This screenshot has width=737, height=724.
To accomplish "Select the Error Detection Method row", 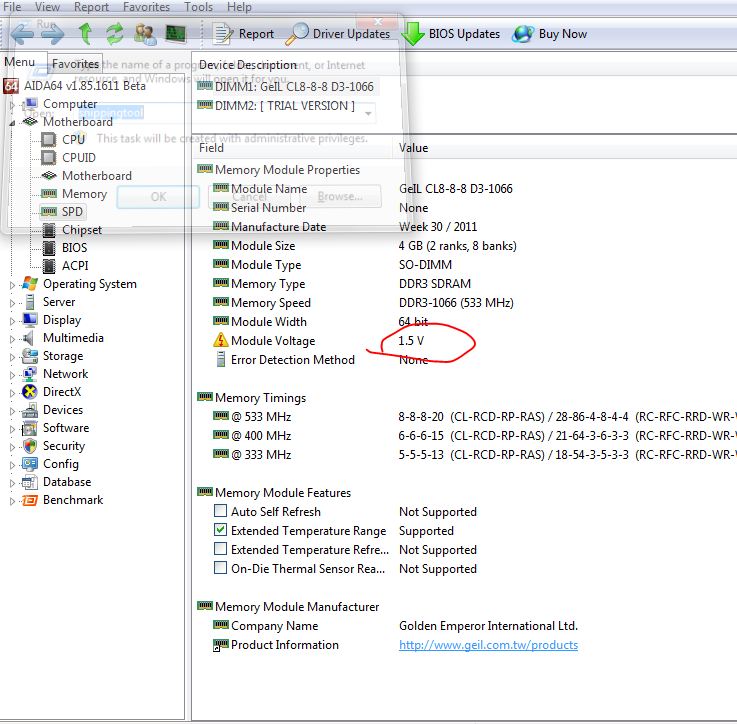I will 321,360.
